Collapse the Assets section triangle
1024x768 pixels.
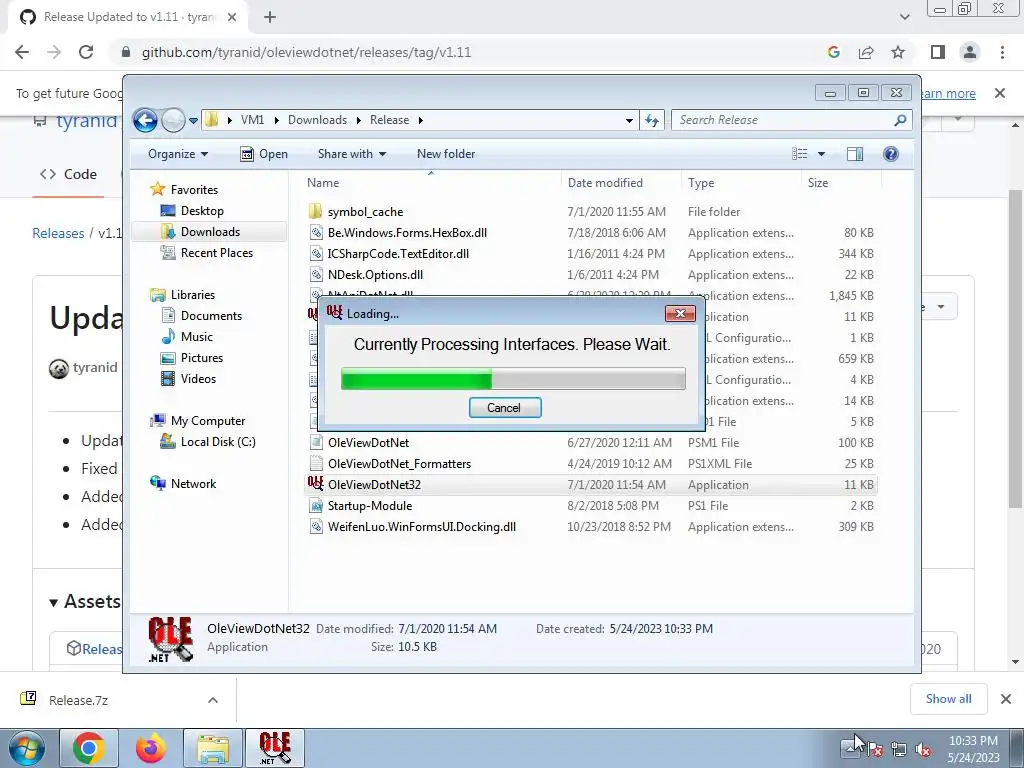[54, 603]
